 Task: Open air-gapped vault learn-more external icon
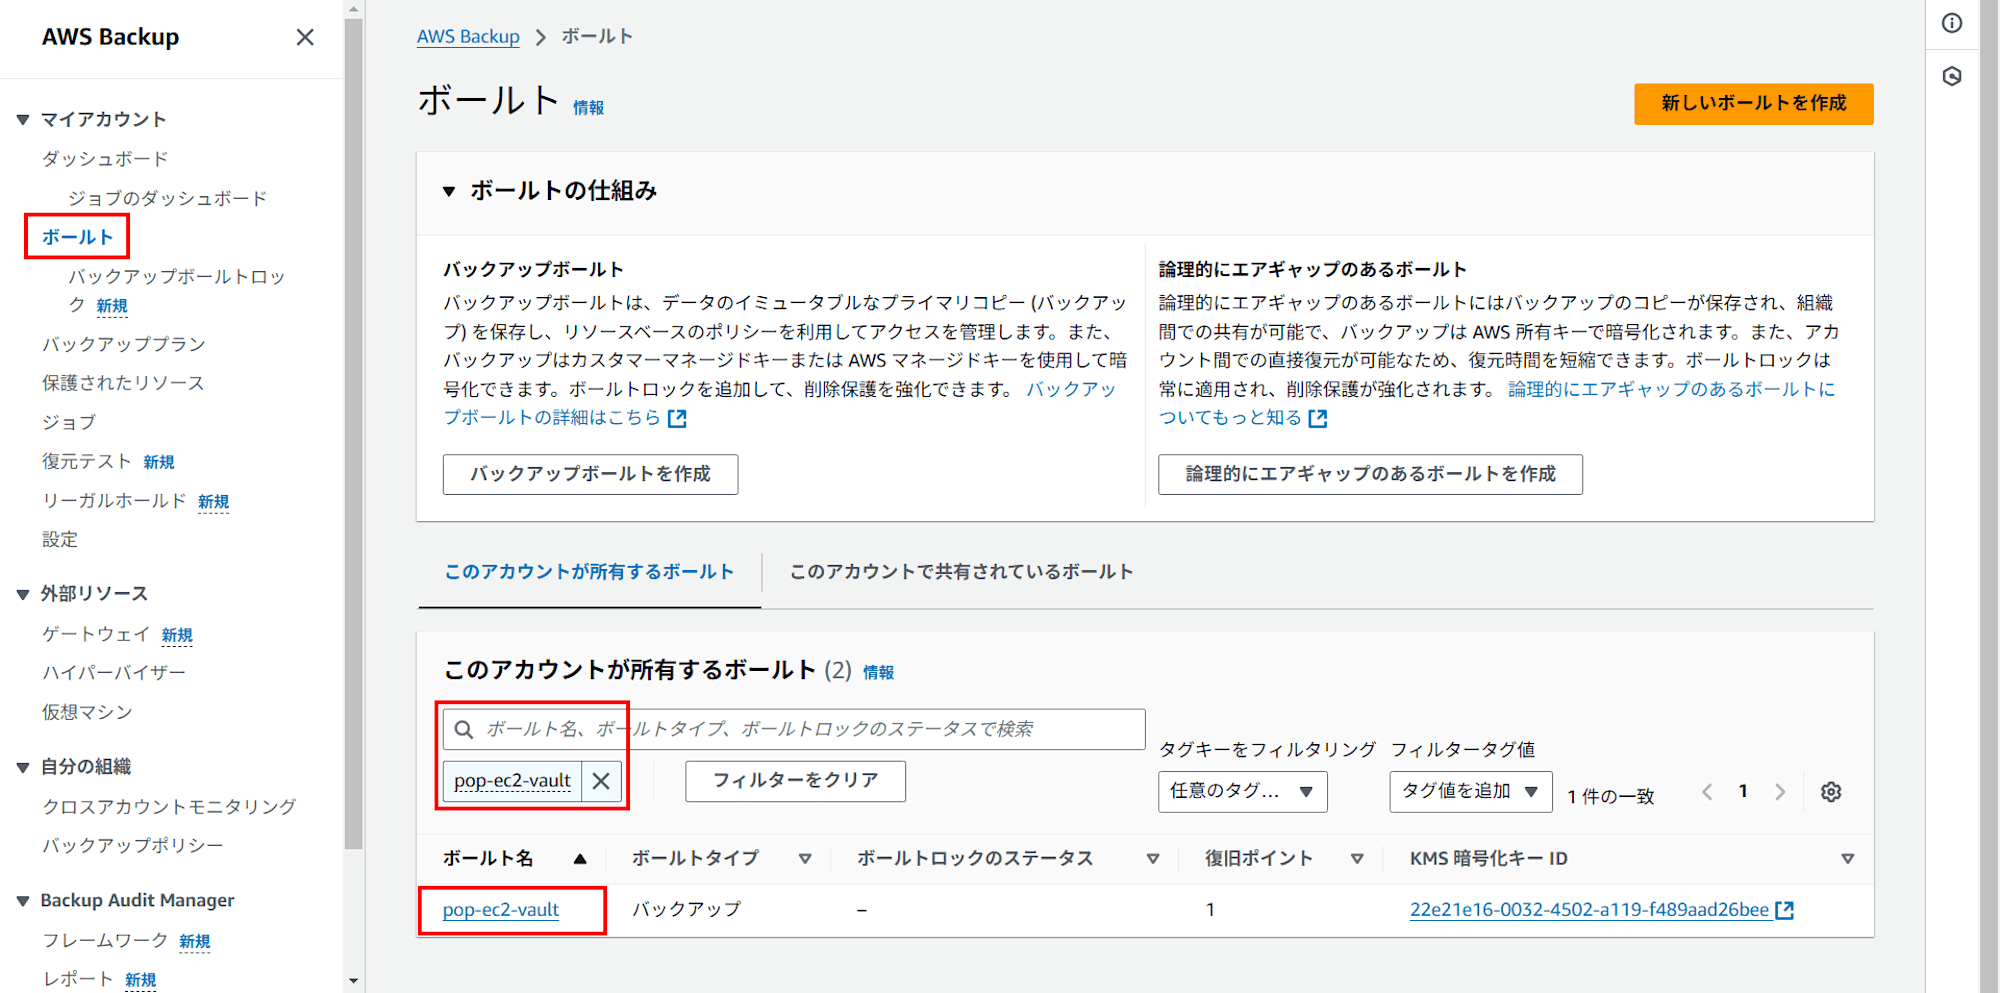[x=1318, y=418]
